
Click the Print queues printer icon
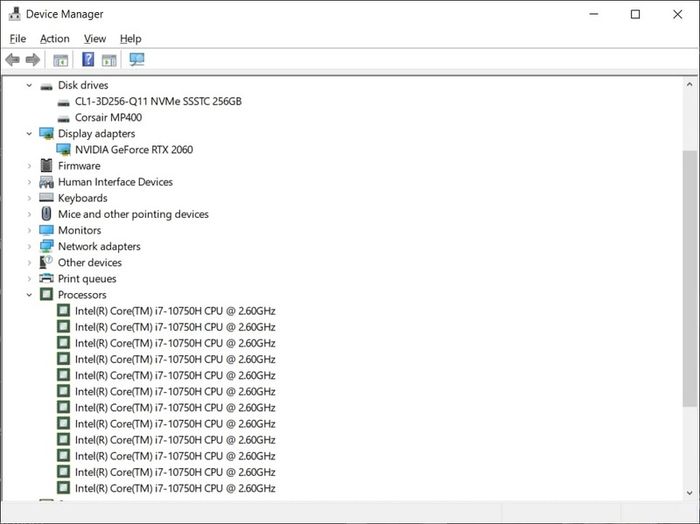pos(46,278)
